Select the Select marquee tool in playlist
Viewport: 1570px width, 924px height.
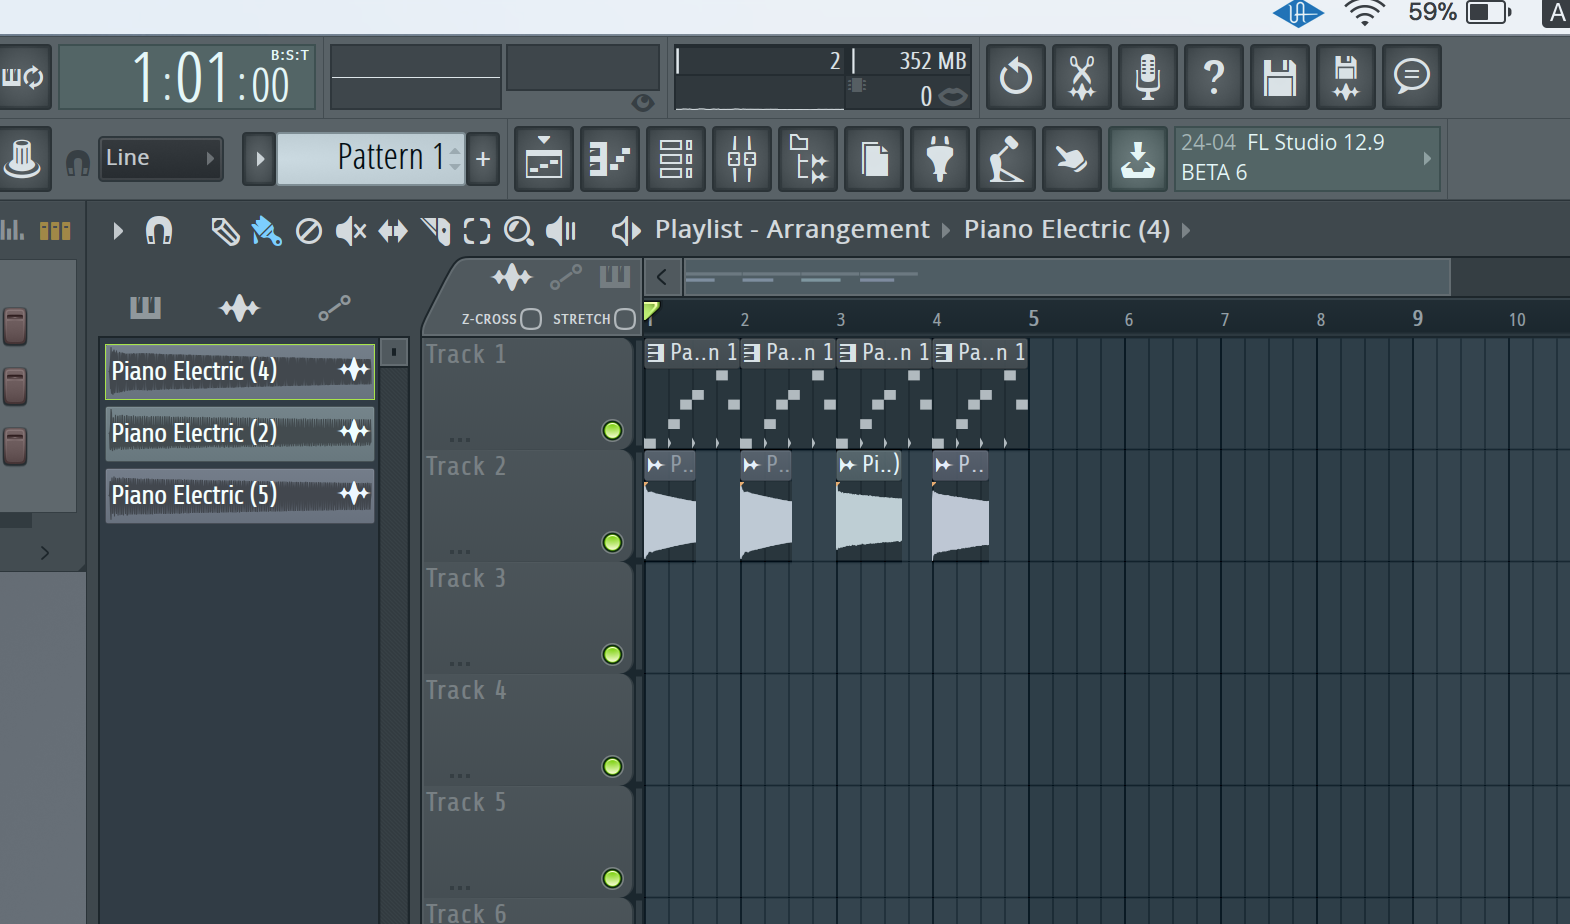pyautogui.click(x=477, y=231)
